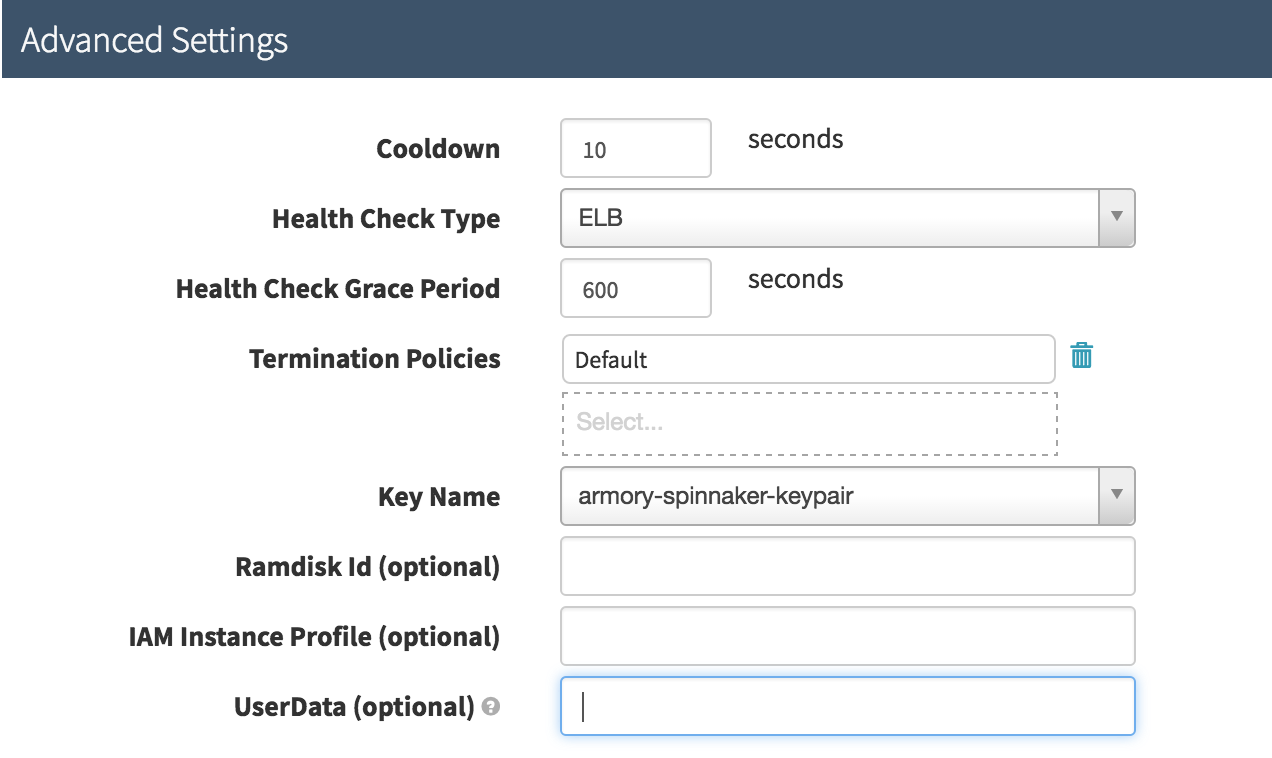Click the Cooldown field label
This screenshot has width=1272, height=758.
click(x=438, y=149)
